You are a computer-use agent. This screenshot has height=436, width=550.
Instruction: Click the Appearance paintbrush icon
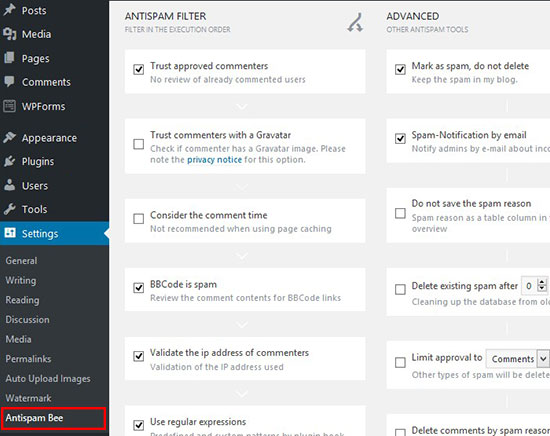[9, 137]
